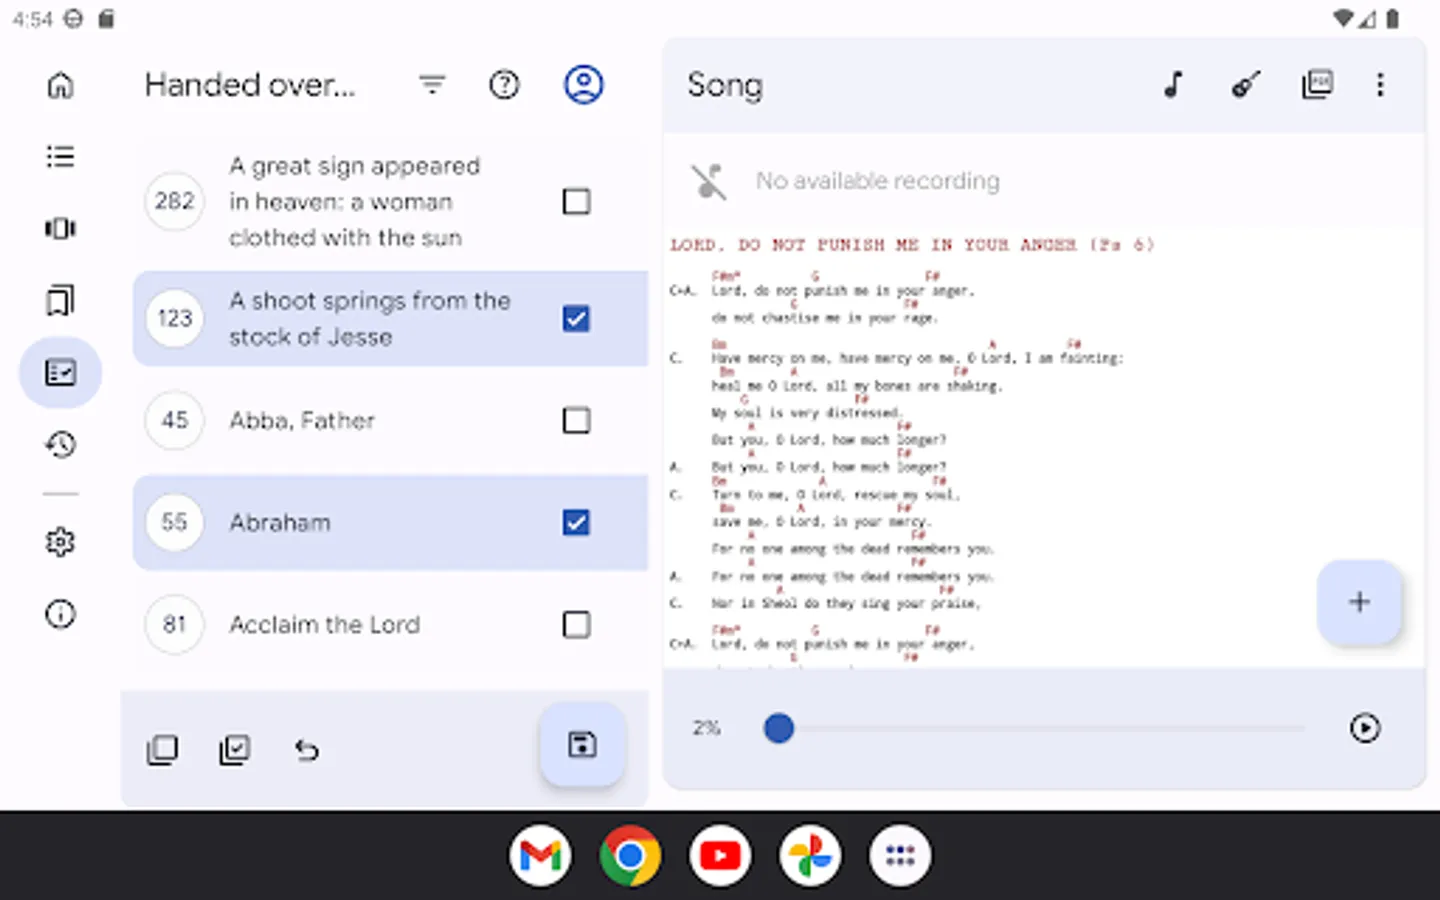Screen dimensions: 1440x900
Task: Open the info icon in the sidebar
Action: click(60, 614)
